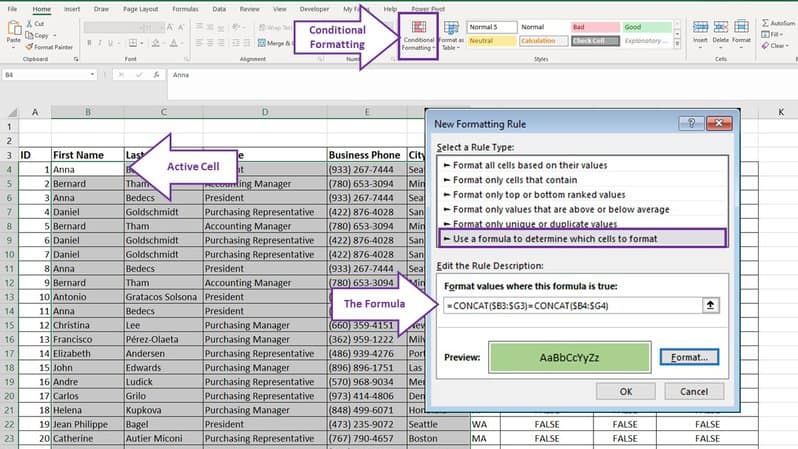Viewport: 798px width, 449px height.
Task: Click the Conditional Formatting ribbon icon
Action: [x=418, y=27]
